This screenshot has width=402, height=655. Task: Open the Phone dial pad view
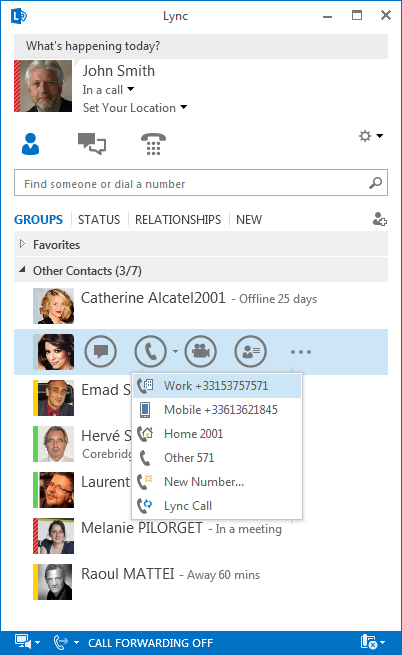click(x=153, y=144)
